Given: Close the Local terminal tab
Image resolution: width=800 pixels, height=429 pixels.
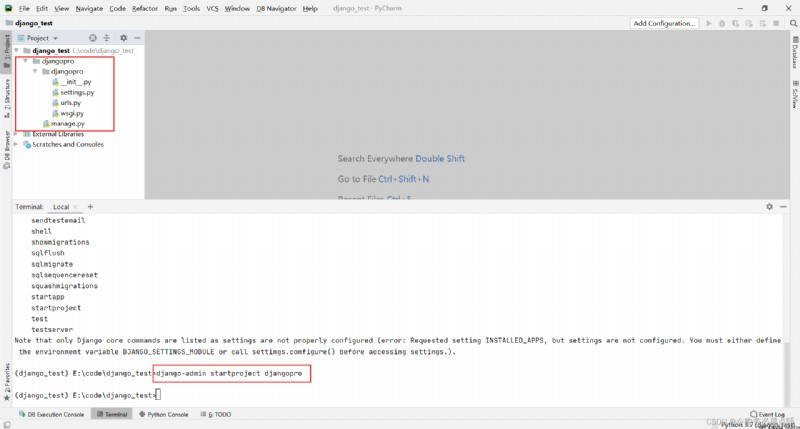Looking at the screenshot, I should [x=75, y=207].
